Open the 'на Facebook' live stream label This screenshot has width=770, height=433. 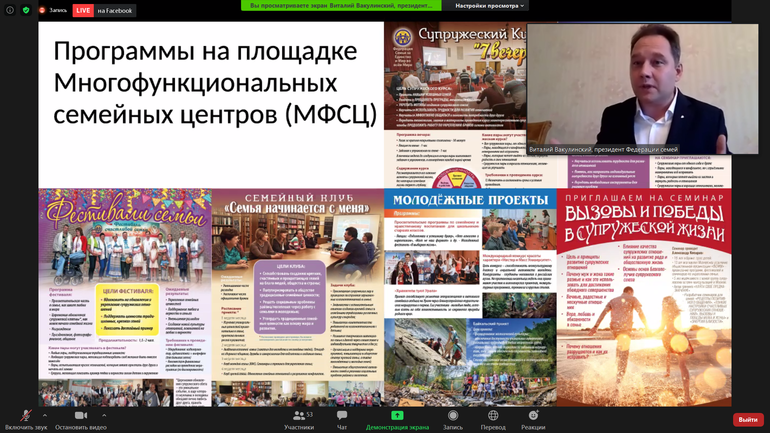114,10
